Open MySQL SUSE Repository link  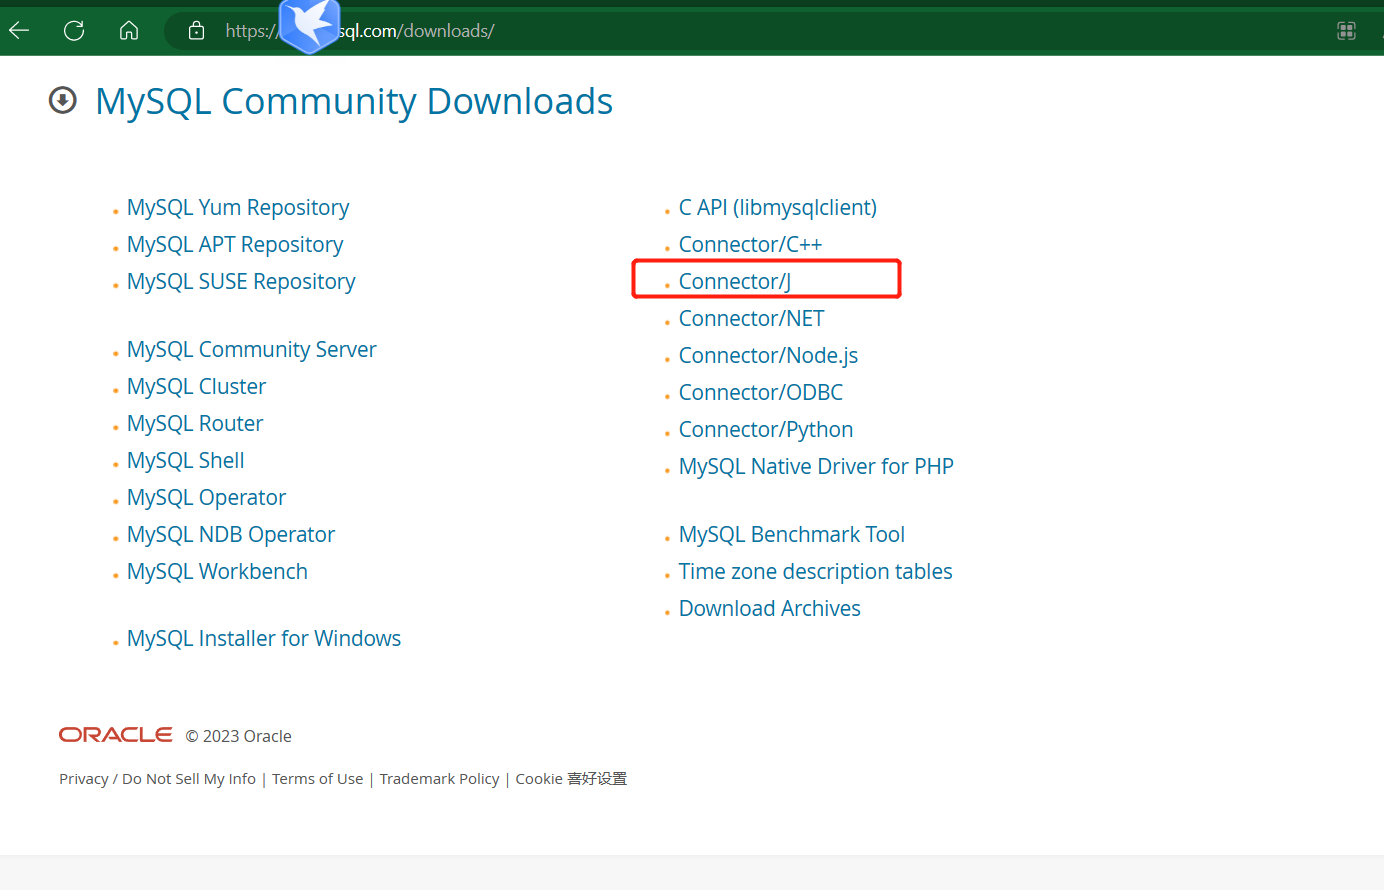(241, 282)
